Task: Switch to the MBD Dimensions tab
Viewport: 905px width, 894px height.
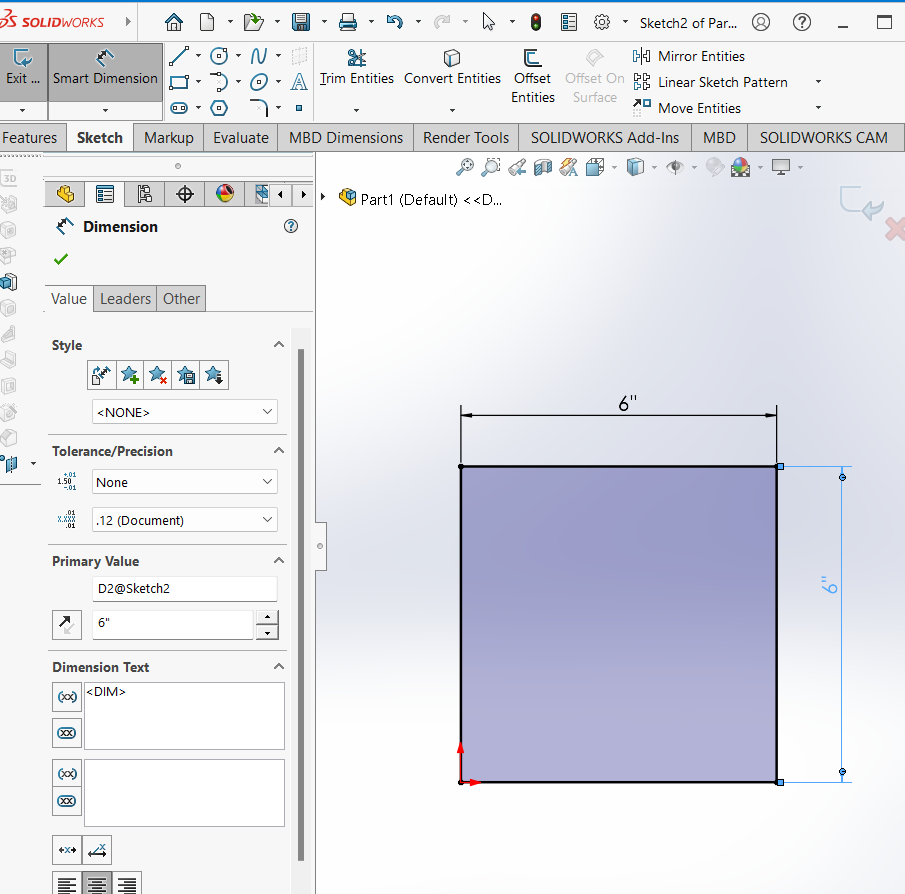Action: pos(346,138)
